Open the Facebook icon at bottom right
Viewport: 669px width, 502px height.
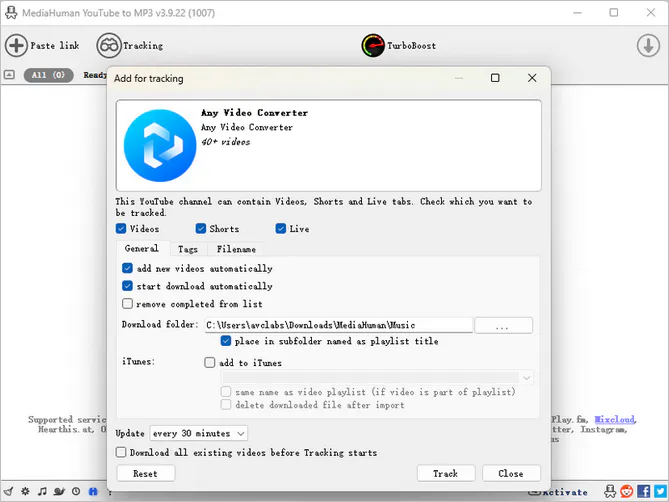pyautogui.click(x=643, y=491)
